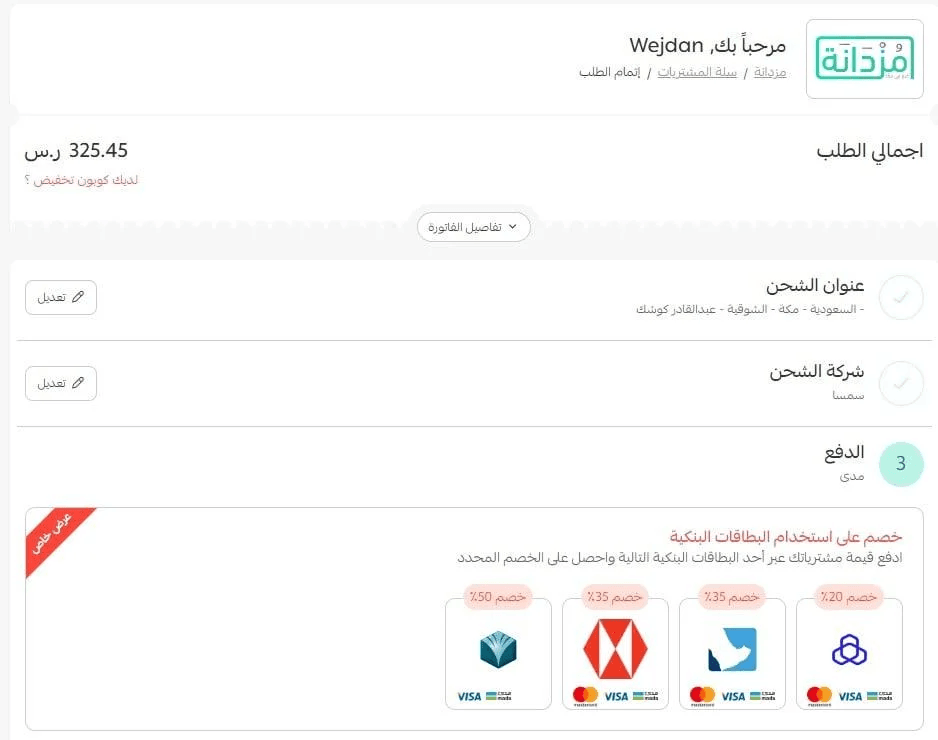Image resolution: width=938 pixels, height=740 pixels.
Task: Open the مزدانة breadcrumb link
Action: pos(770,72)
